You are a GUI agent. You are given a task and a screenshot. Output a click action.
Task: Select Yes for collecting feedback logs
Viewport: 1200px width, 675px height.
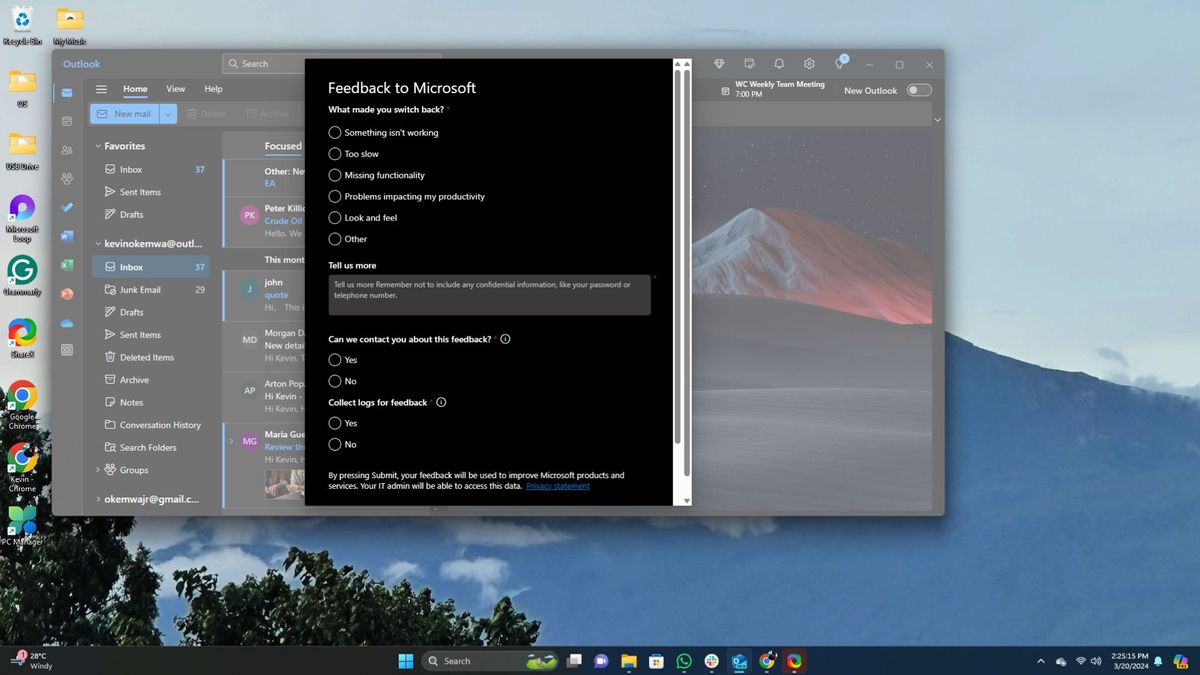(335, 423)
